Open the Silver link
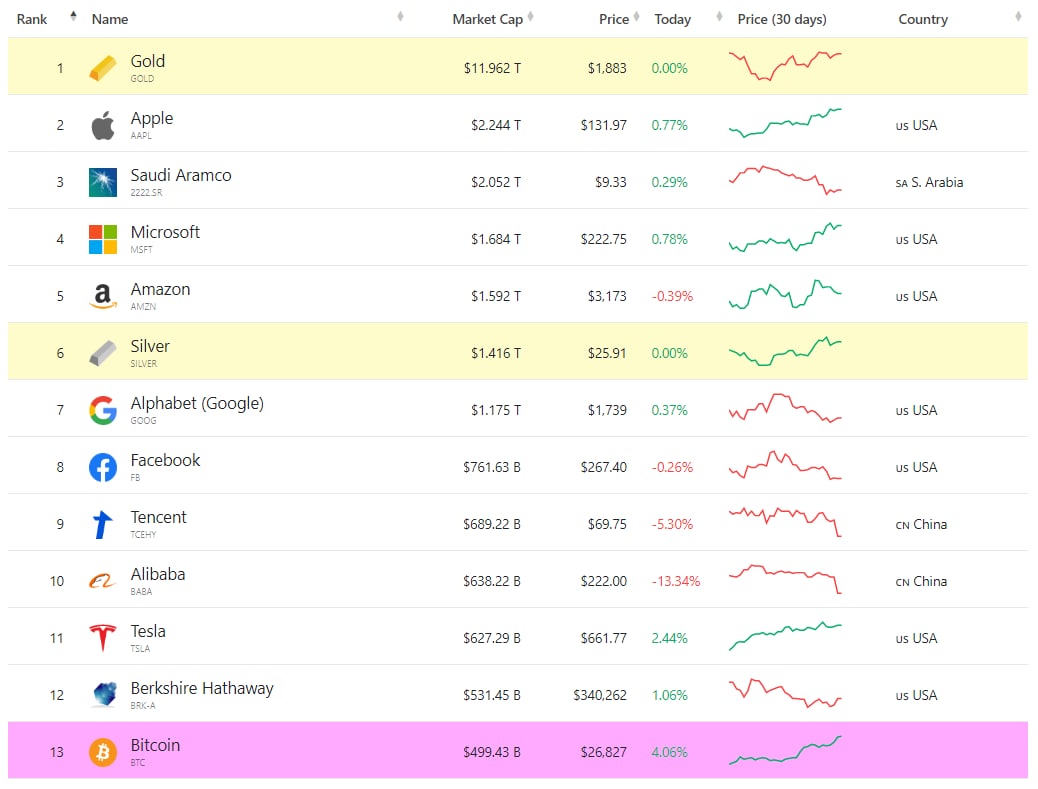The image size is (1038, 789). pyautogui.click(x=150, y=346)
